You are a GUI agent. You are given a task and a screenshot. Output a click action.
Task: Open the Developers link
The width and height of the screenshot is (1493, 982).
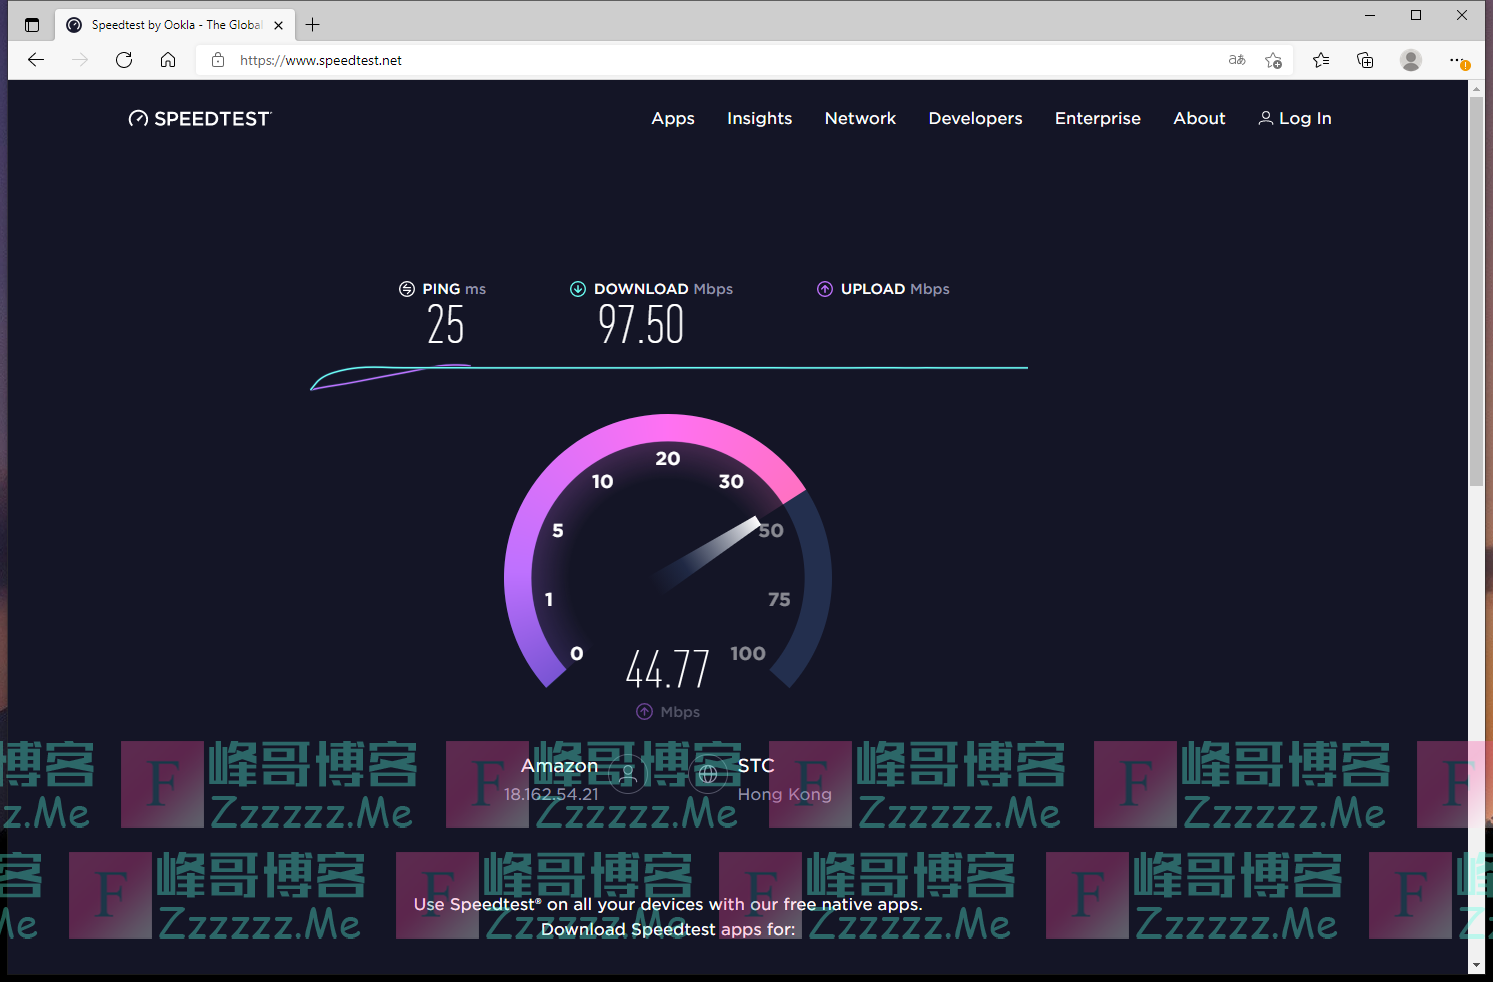point(975,119)
